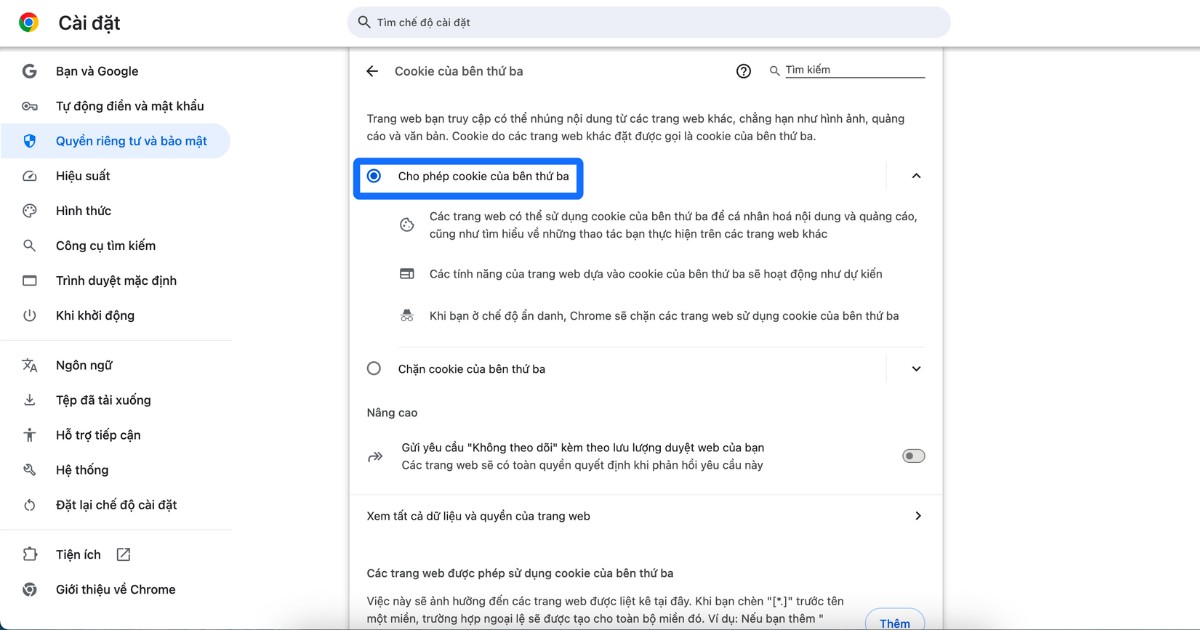Screen dimensions: 1200x630
Task: Click the incognito icon in the cookie description
Action: click(407, 315)
